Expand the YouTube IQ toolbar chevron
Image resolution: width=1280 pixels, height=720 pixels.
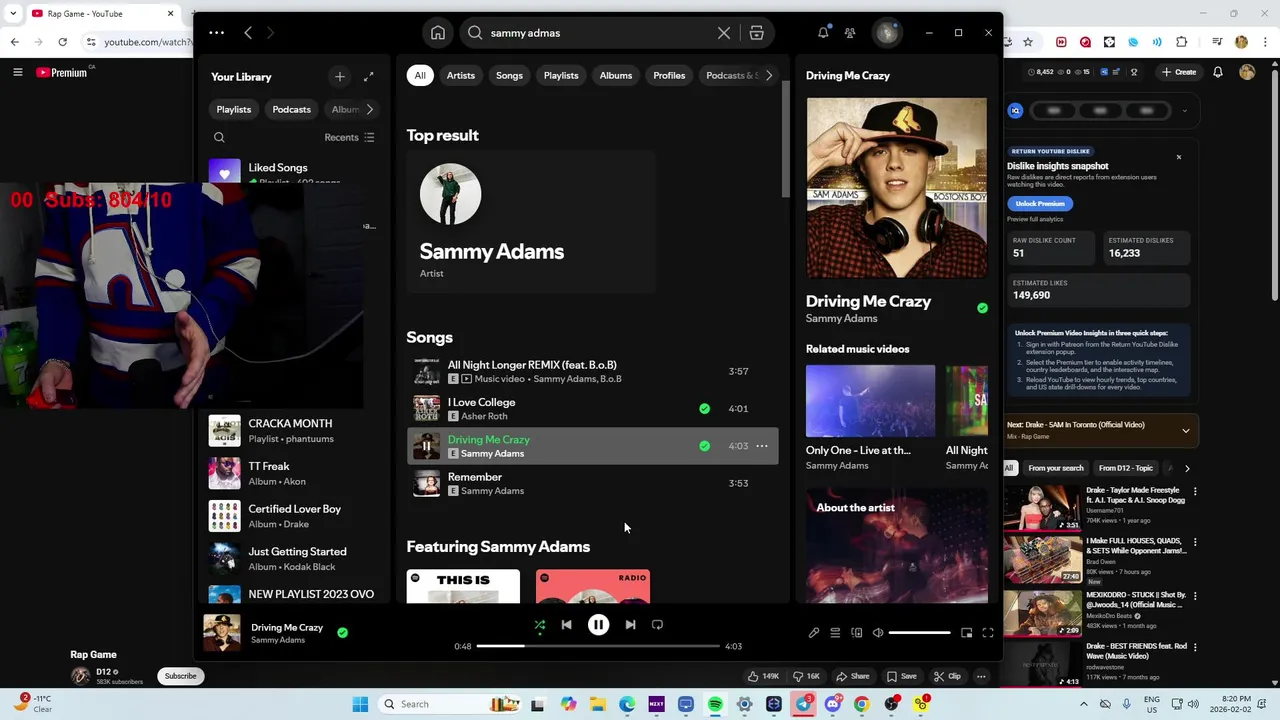(1185, 111)
